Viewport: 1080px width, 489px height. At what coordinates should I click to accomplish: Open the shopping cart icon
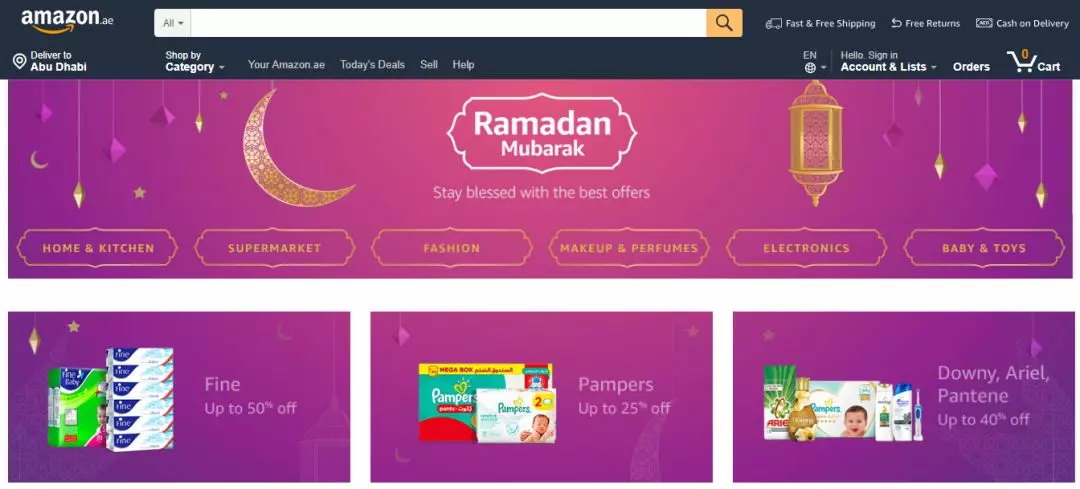[1021, 61]
